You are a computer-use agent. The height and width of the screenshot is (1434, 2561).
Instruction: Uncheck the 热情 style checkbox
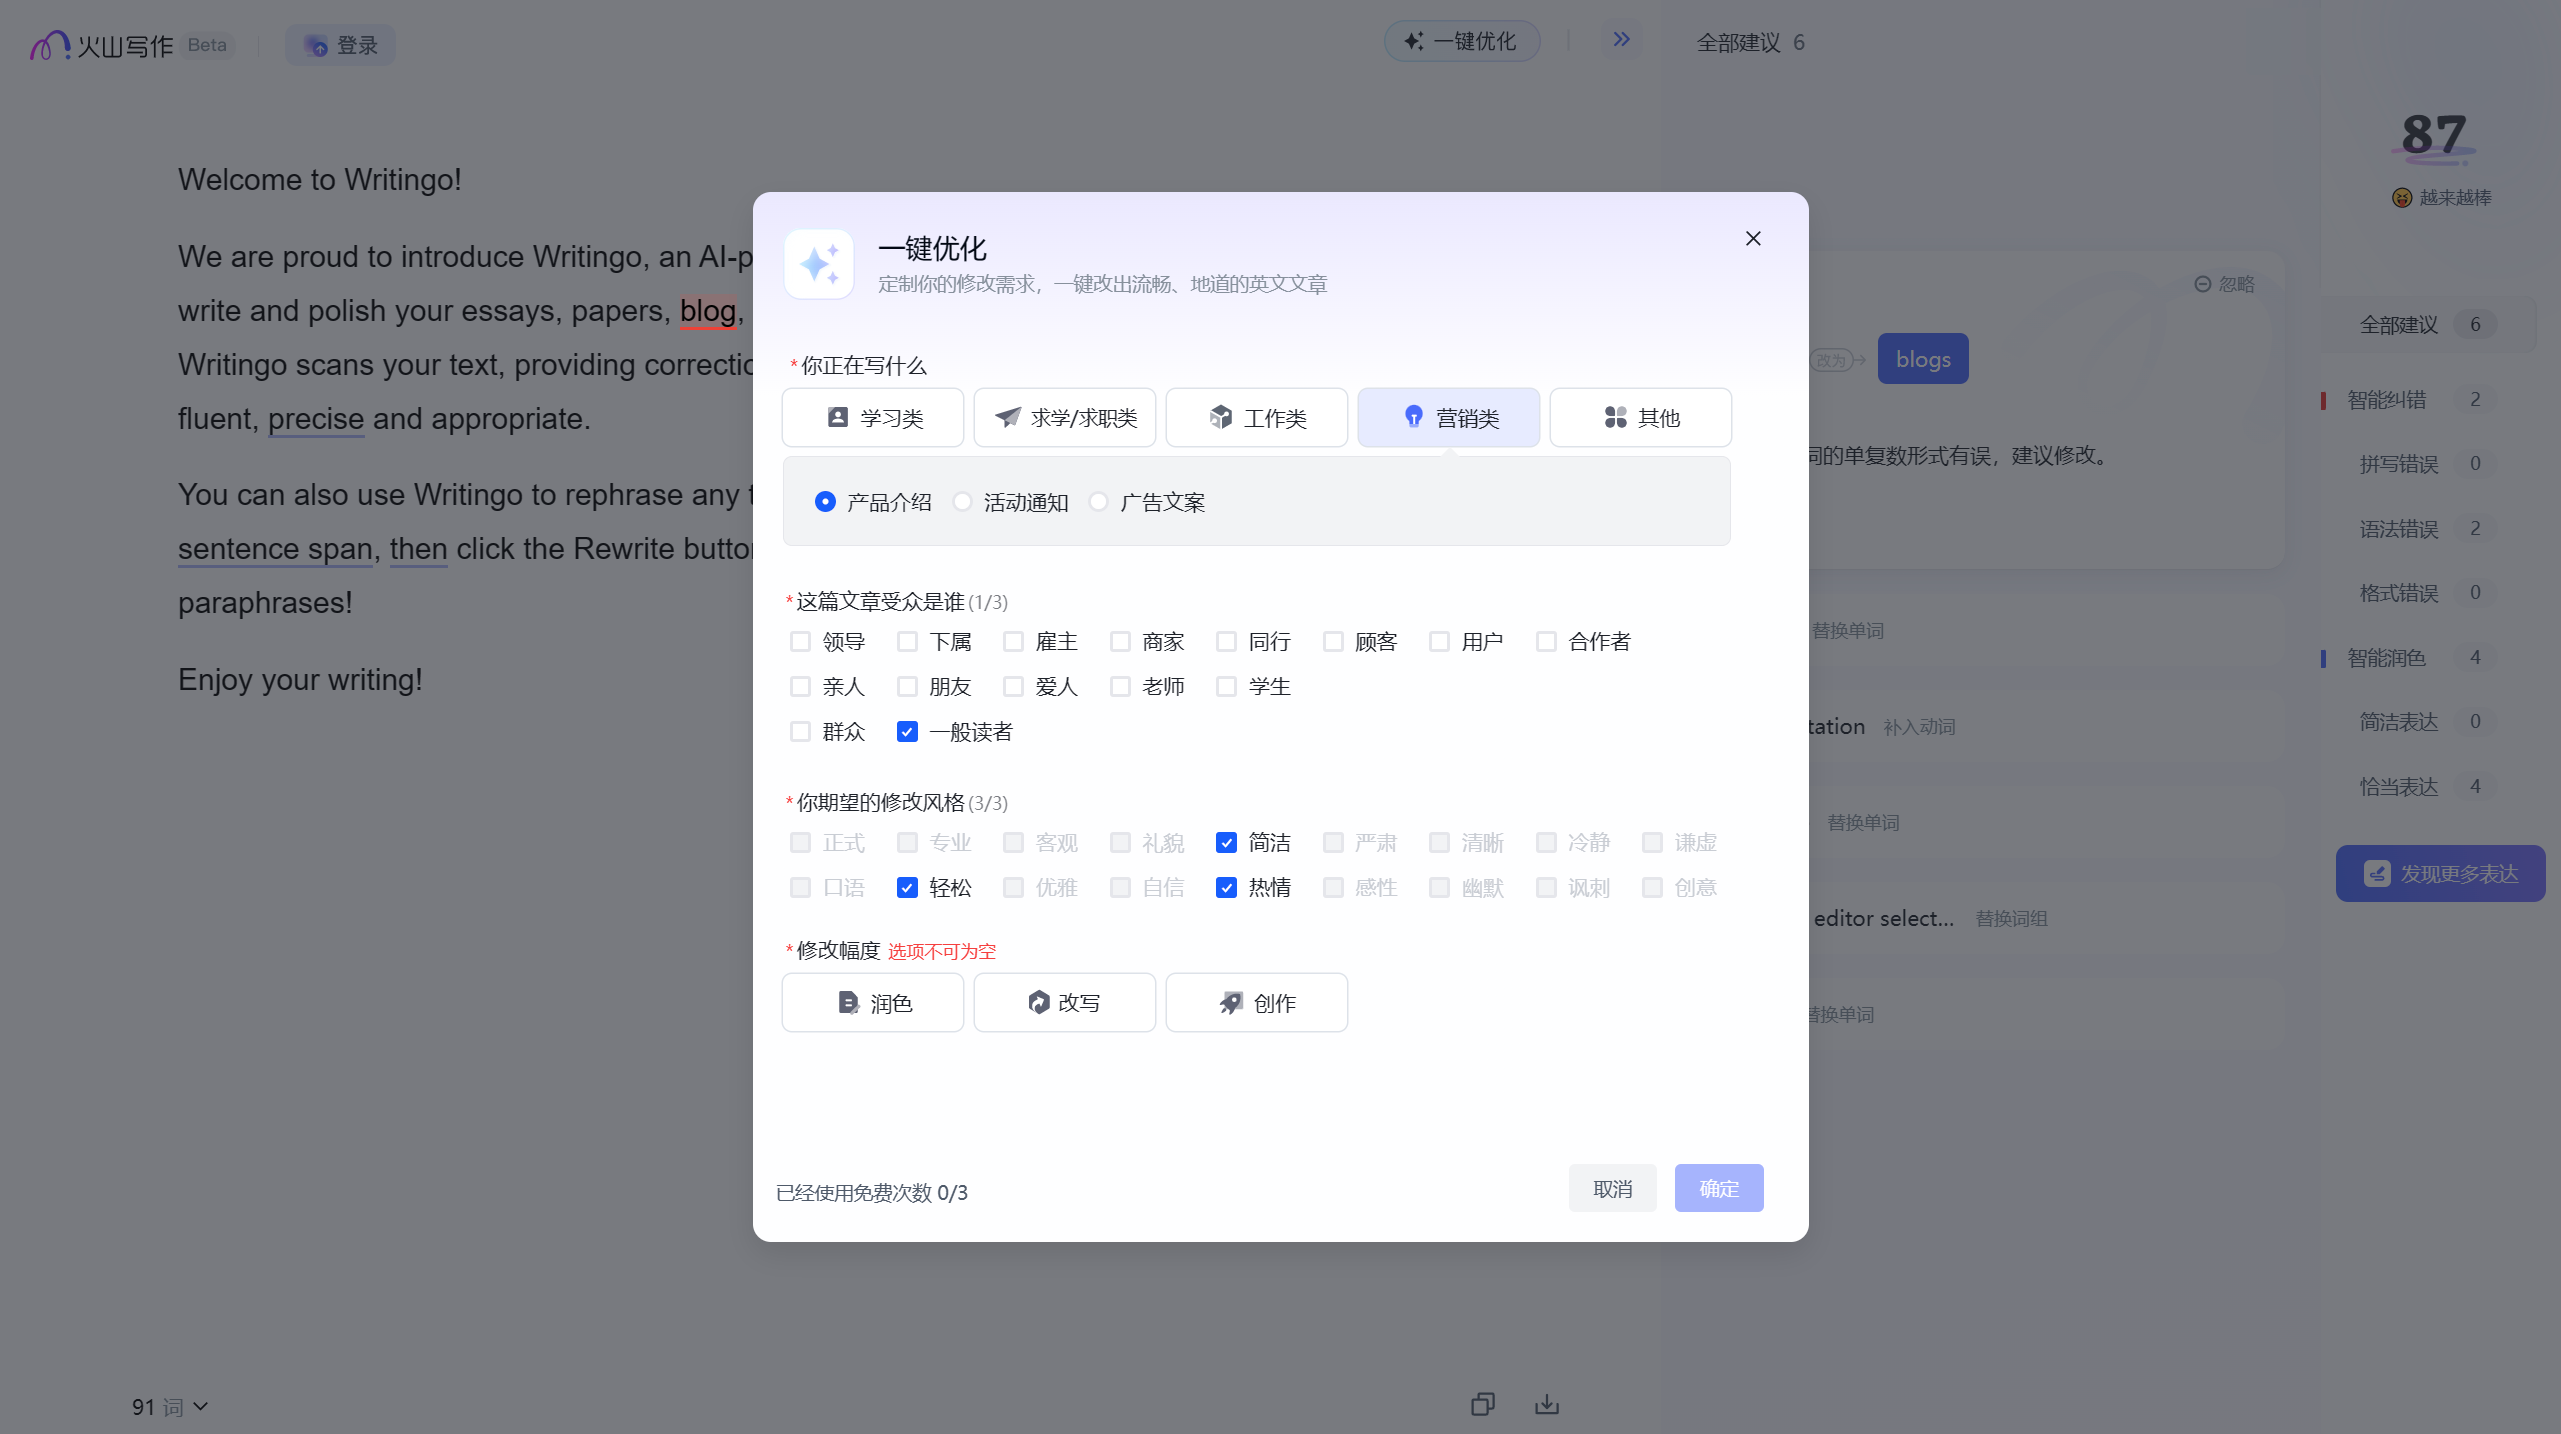point(1226,887)
